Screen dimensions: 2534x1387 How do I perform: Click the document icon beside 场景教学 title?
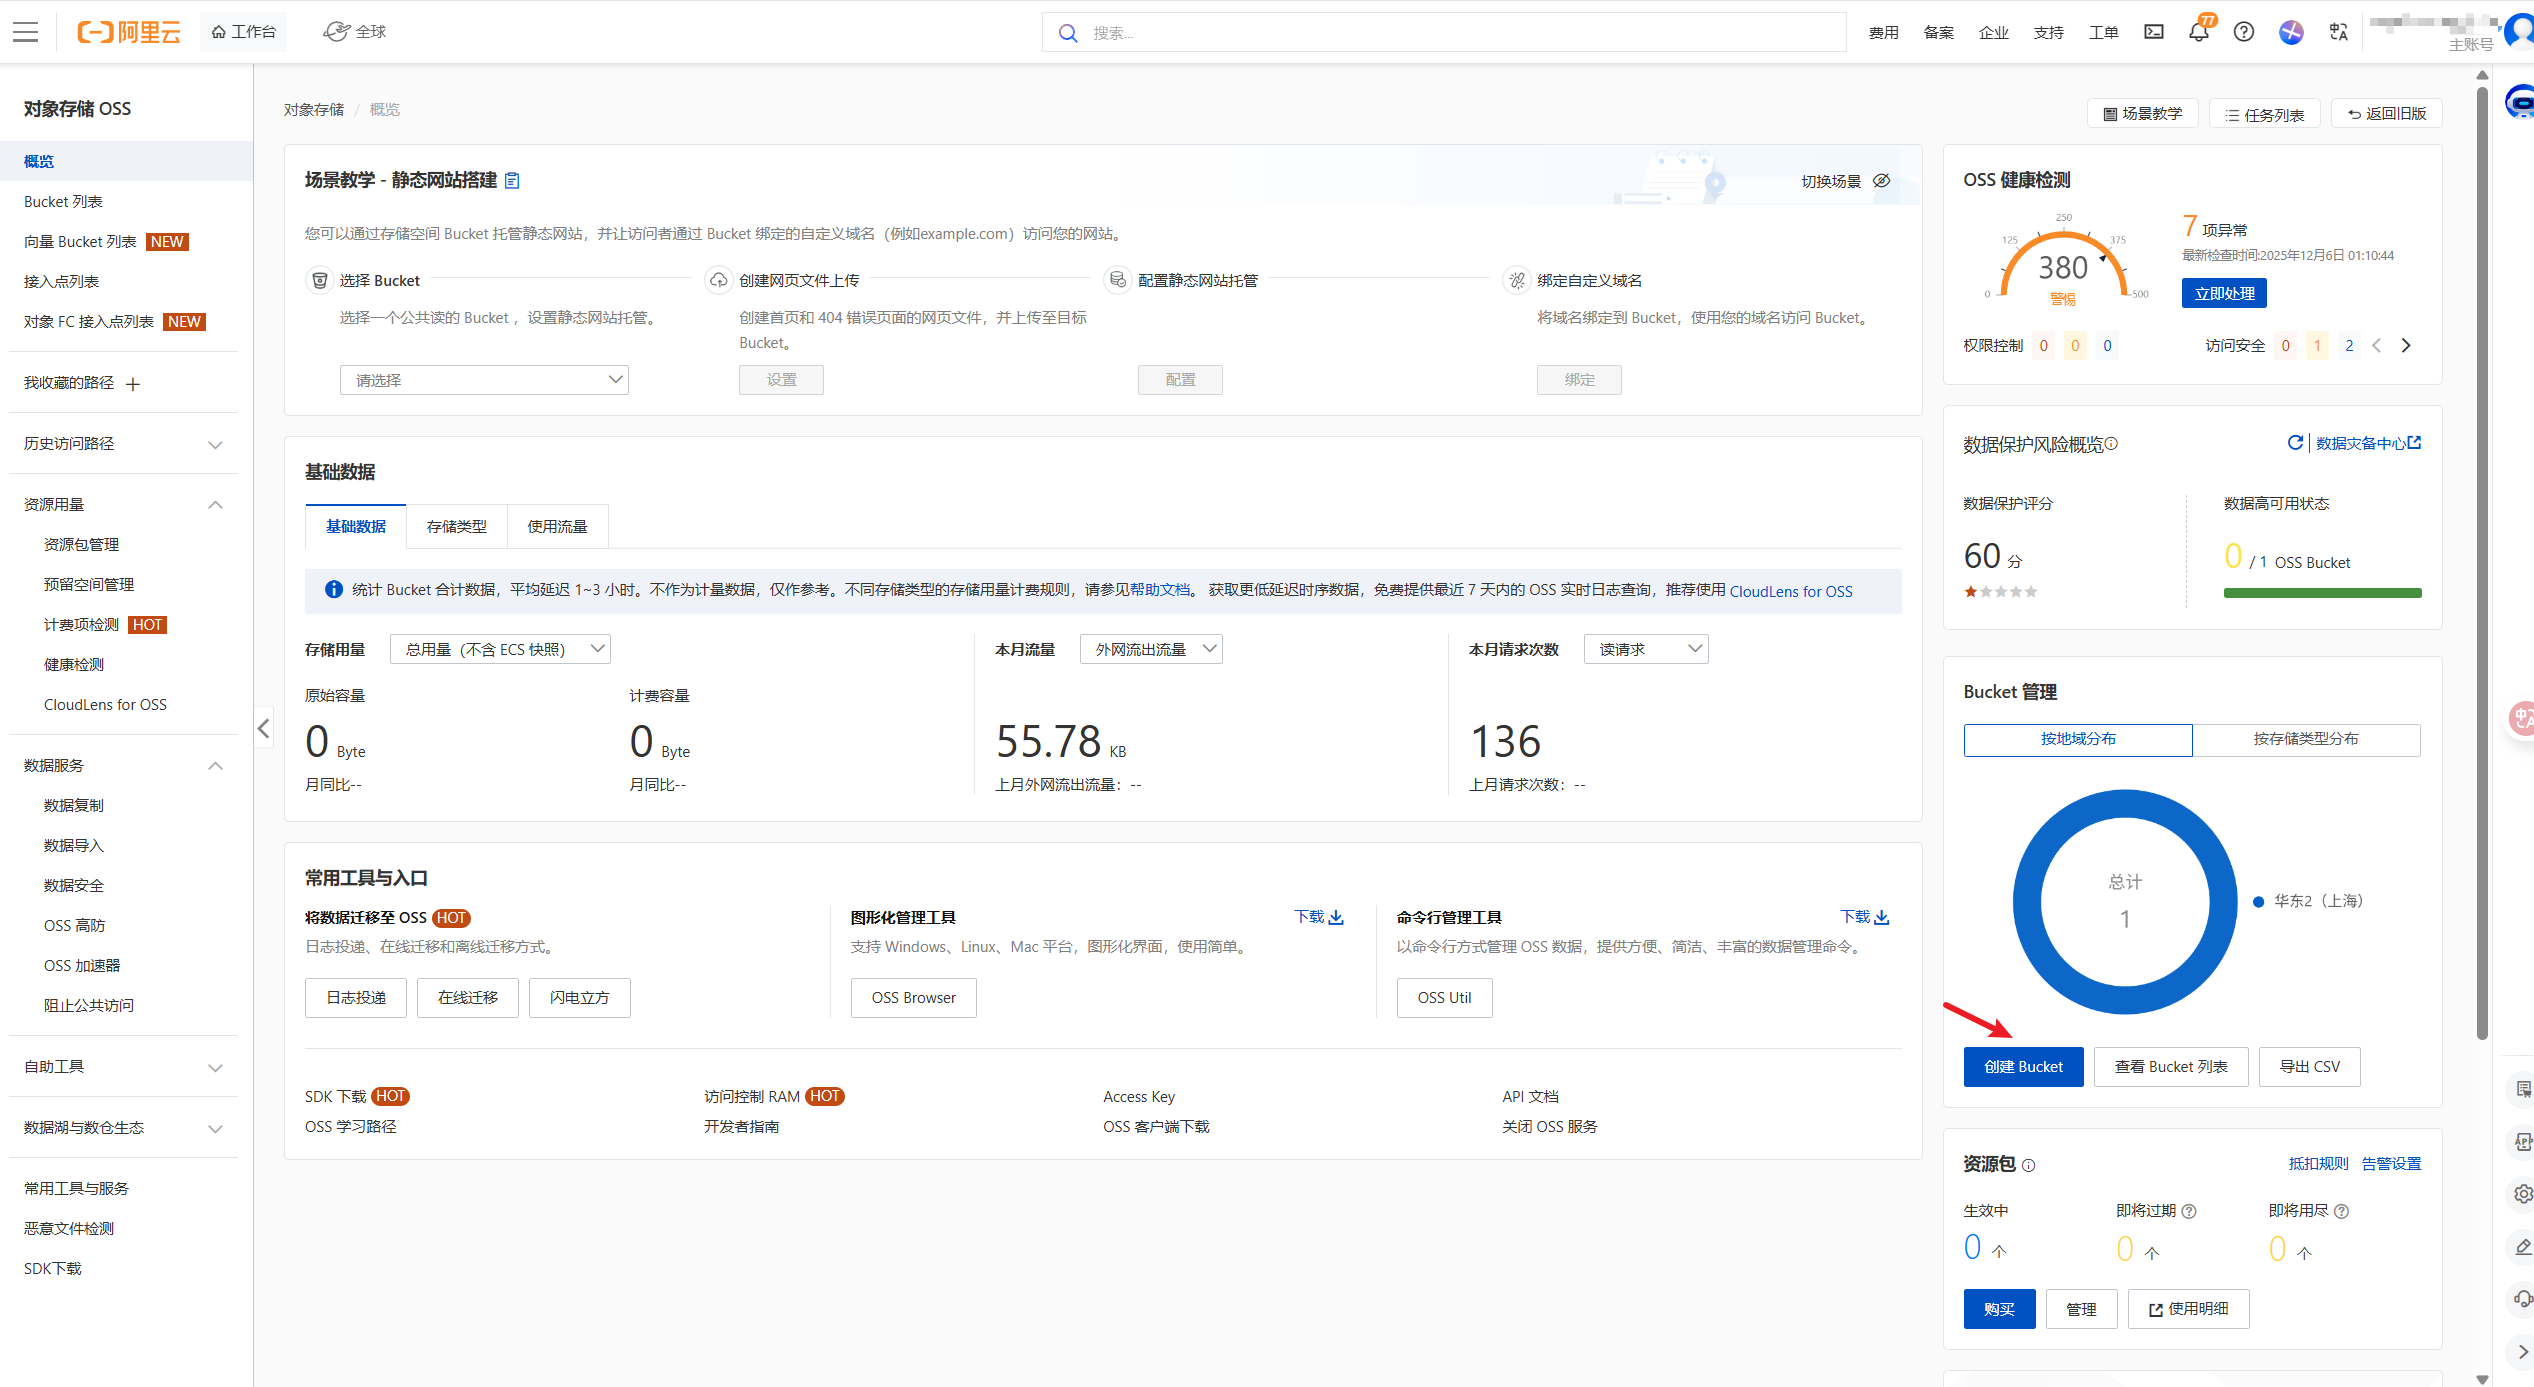coord(513,180)
